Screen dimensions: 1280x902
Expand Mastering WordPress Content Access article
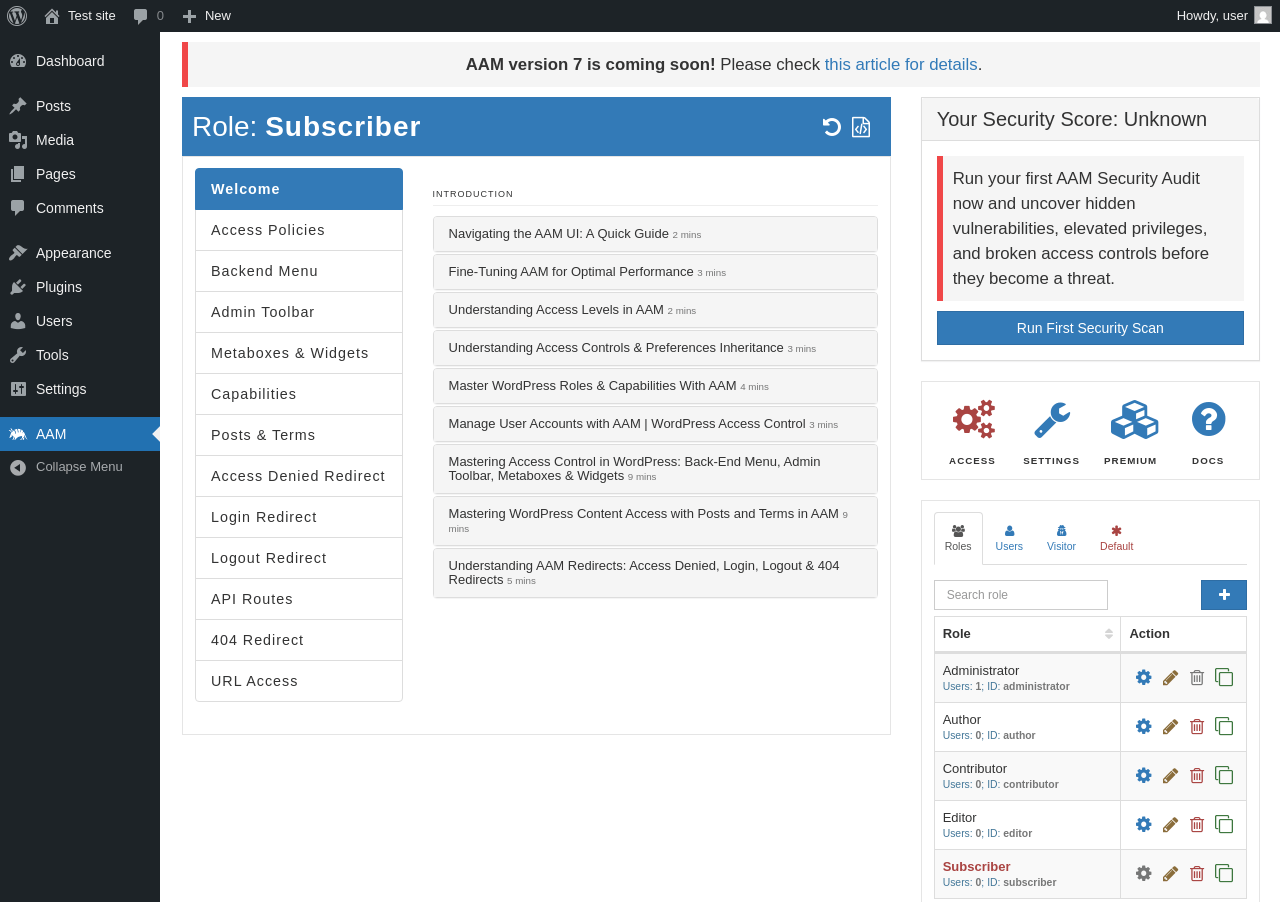pos(655,521)
